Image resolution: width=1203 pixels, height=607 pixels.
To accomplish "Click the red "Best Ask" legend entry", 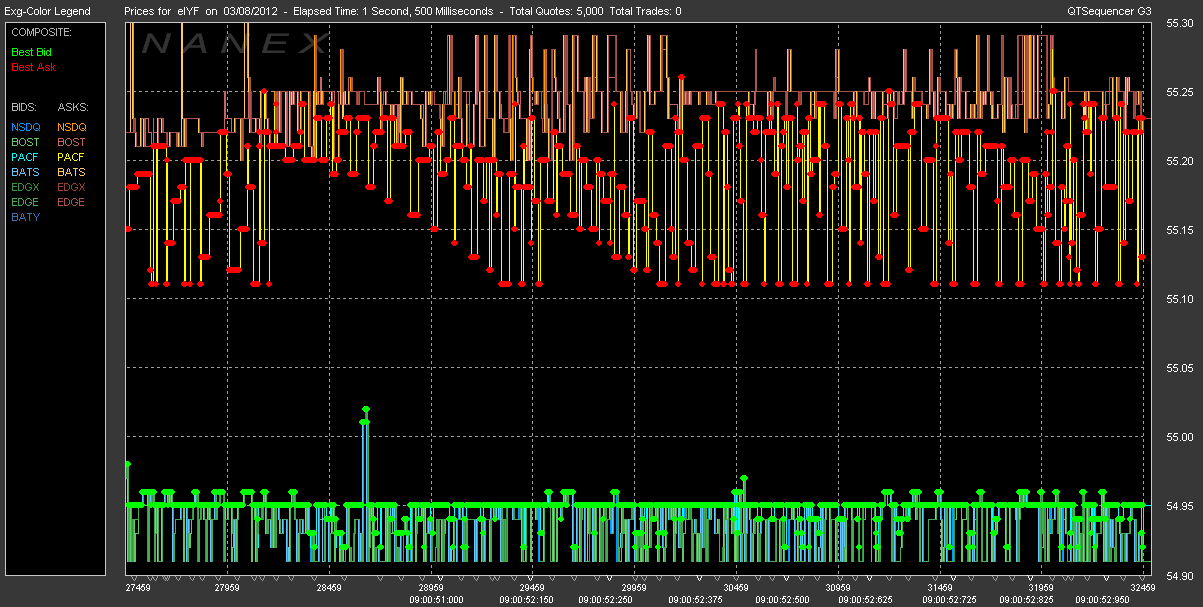I will click(x=33, y=67).
